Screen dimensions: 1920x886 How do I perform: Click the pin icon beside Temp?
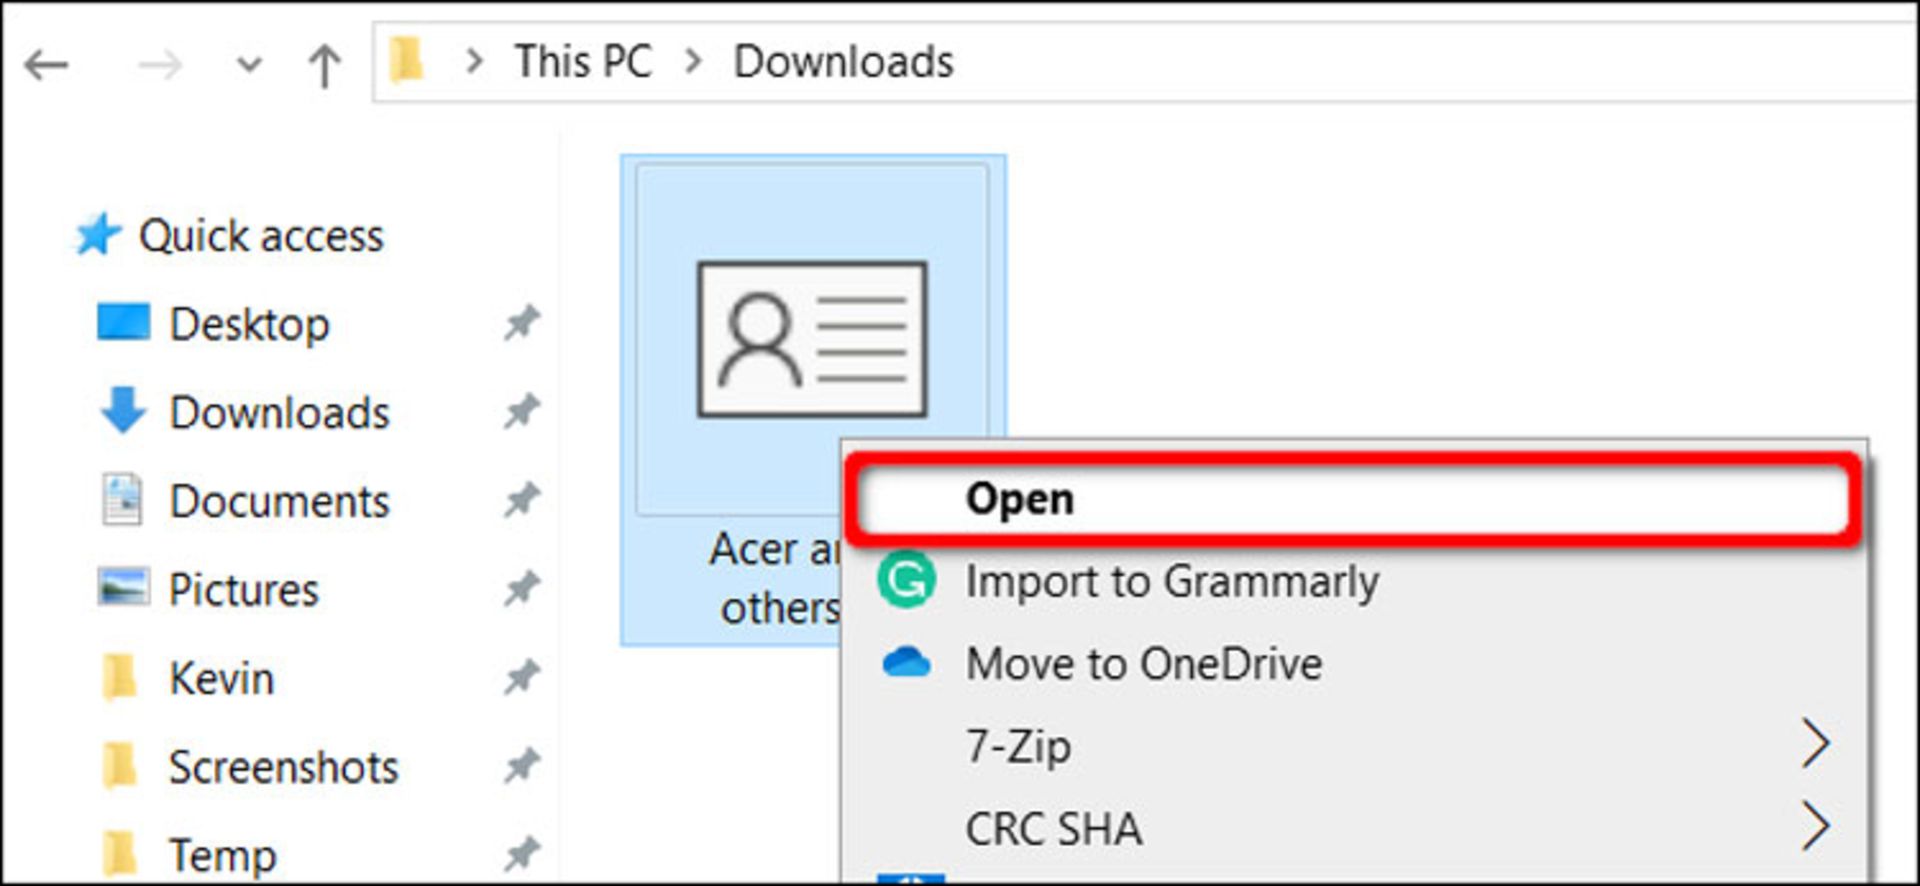click(521, 855)
